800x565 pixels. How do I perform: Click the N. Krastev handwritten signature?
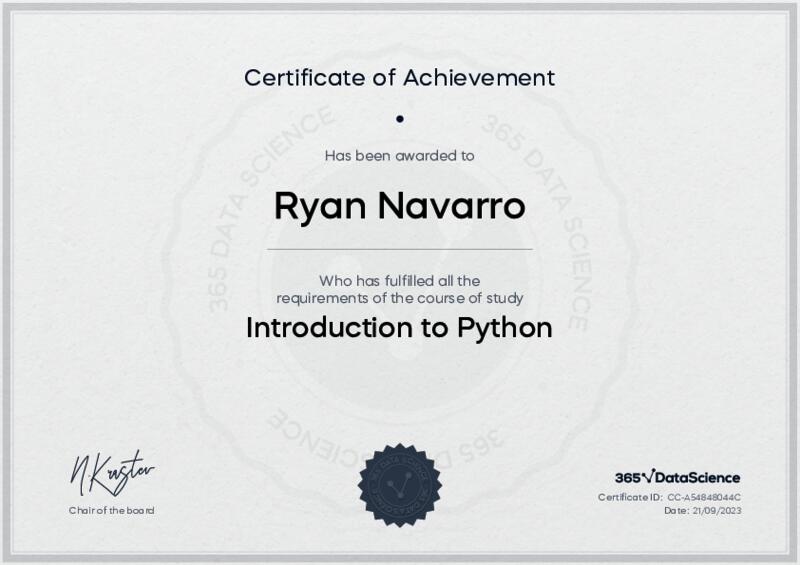111,473
